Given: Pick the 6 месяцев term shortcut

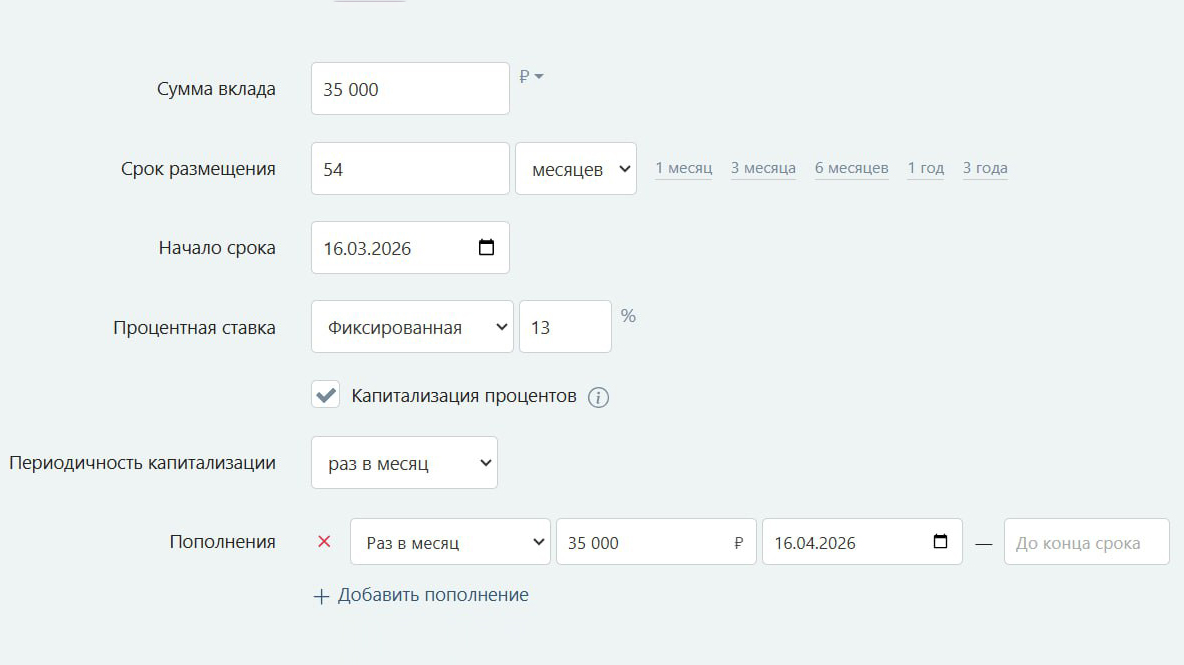Looking at the screenshot, I should tap(851, 168).
